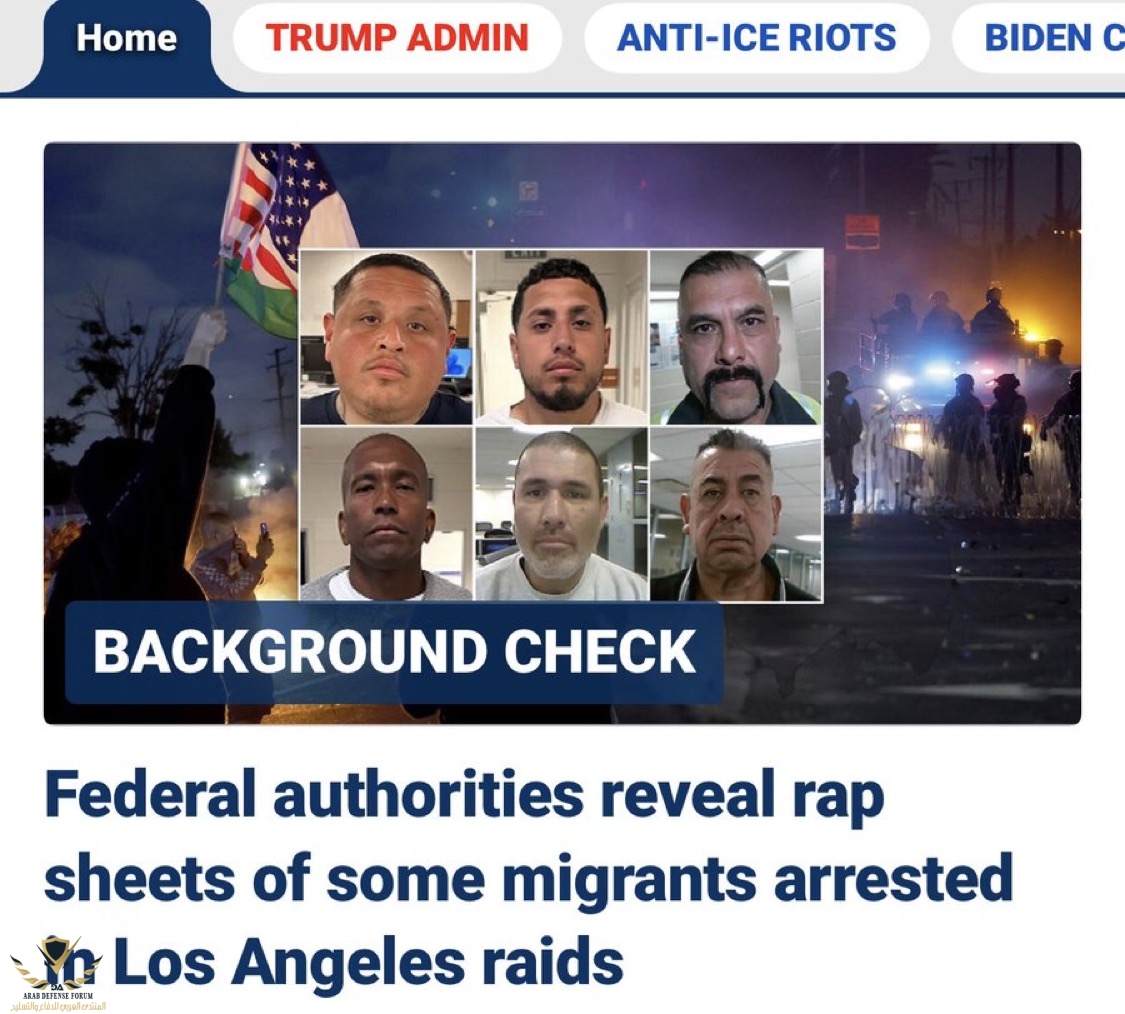Image resolution: width=1125 pixels, height=1014 pixels.
Task: Click the BACKGROUND CHECK category banner
Action: click(394, 652)
